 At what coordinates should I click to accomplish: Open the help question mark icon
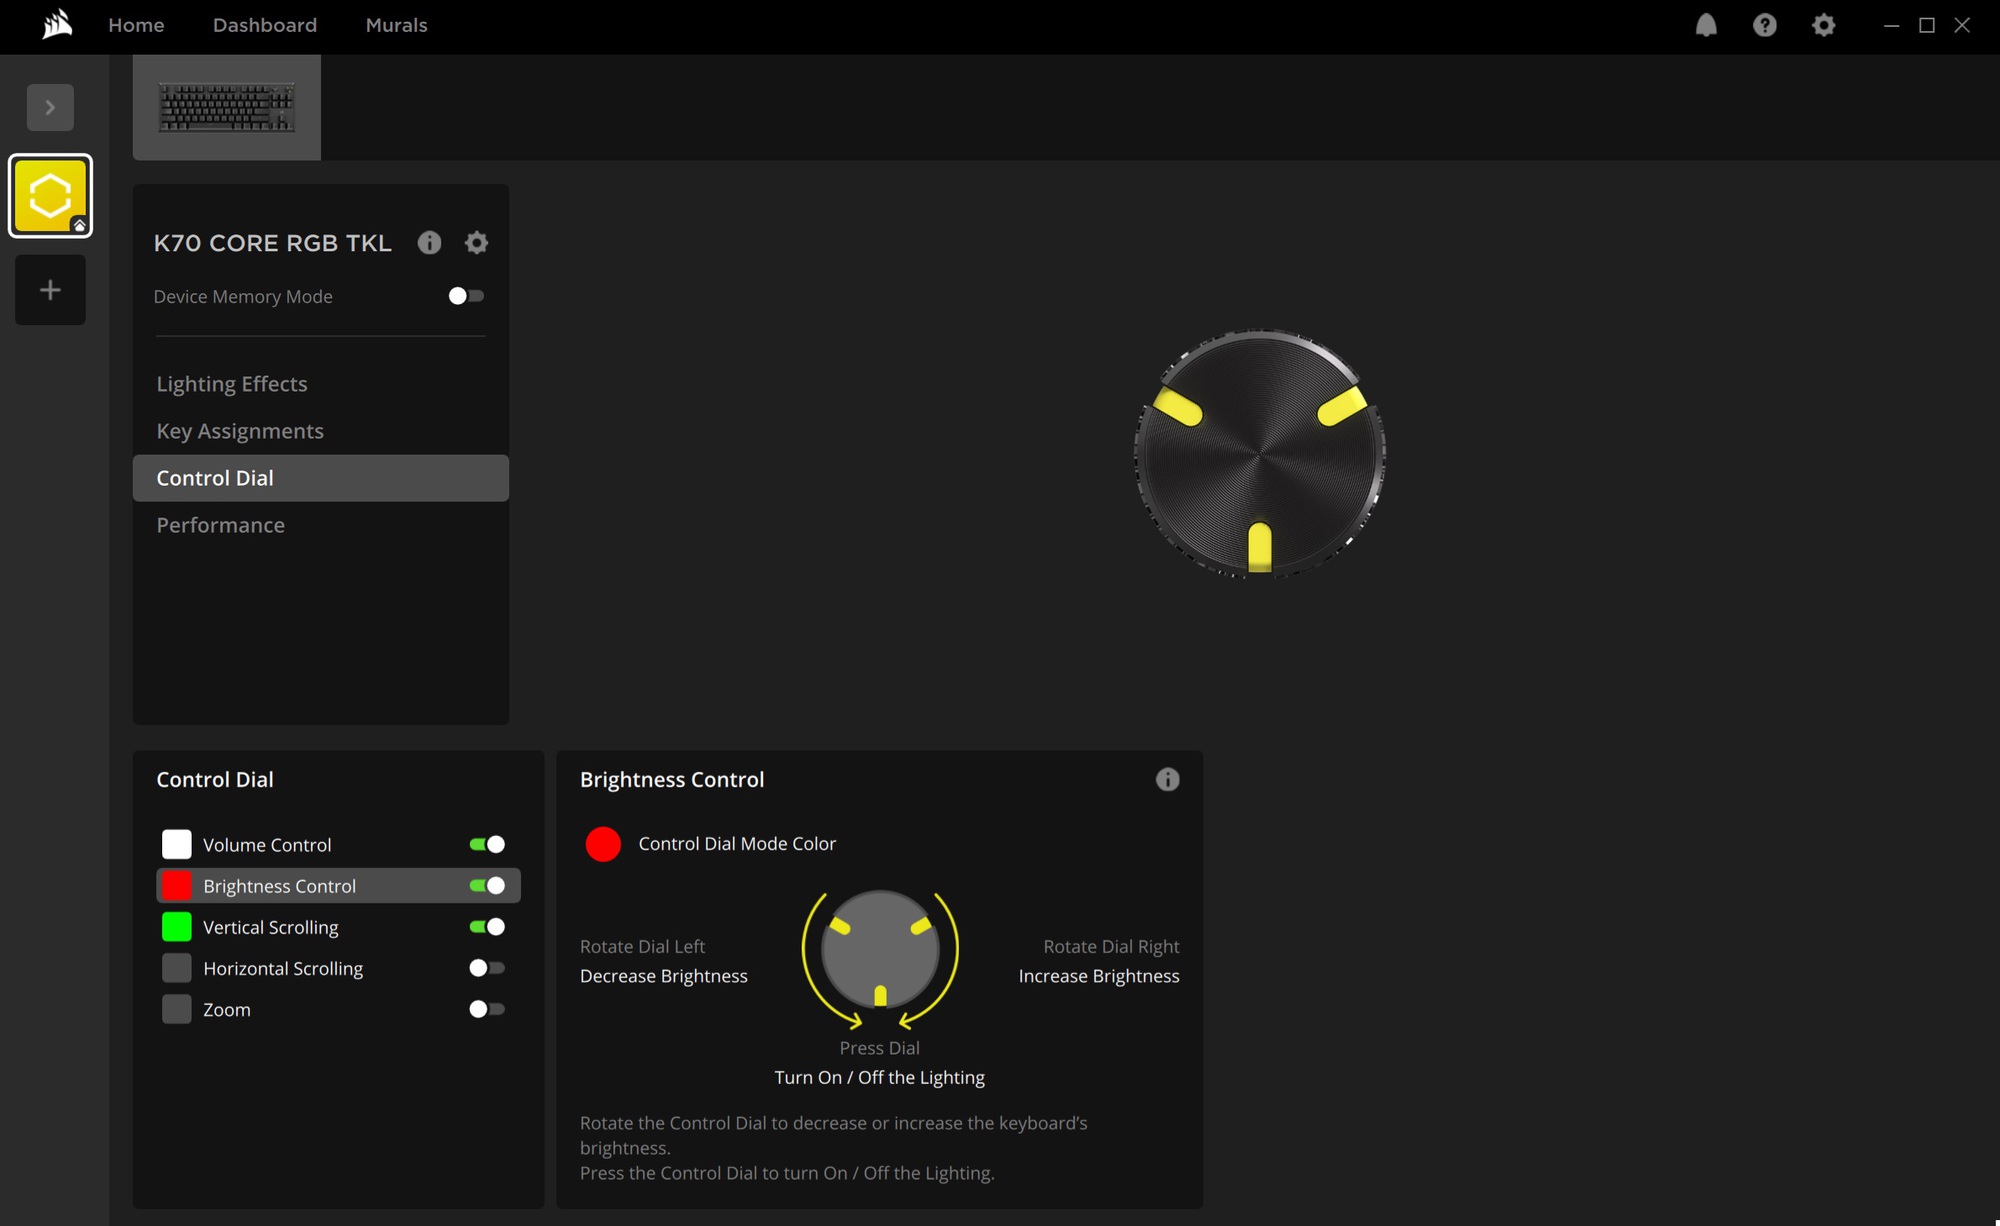click(1765, 25)
